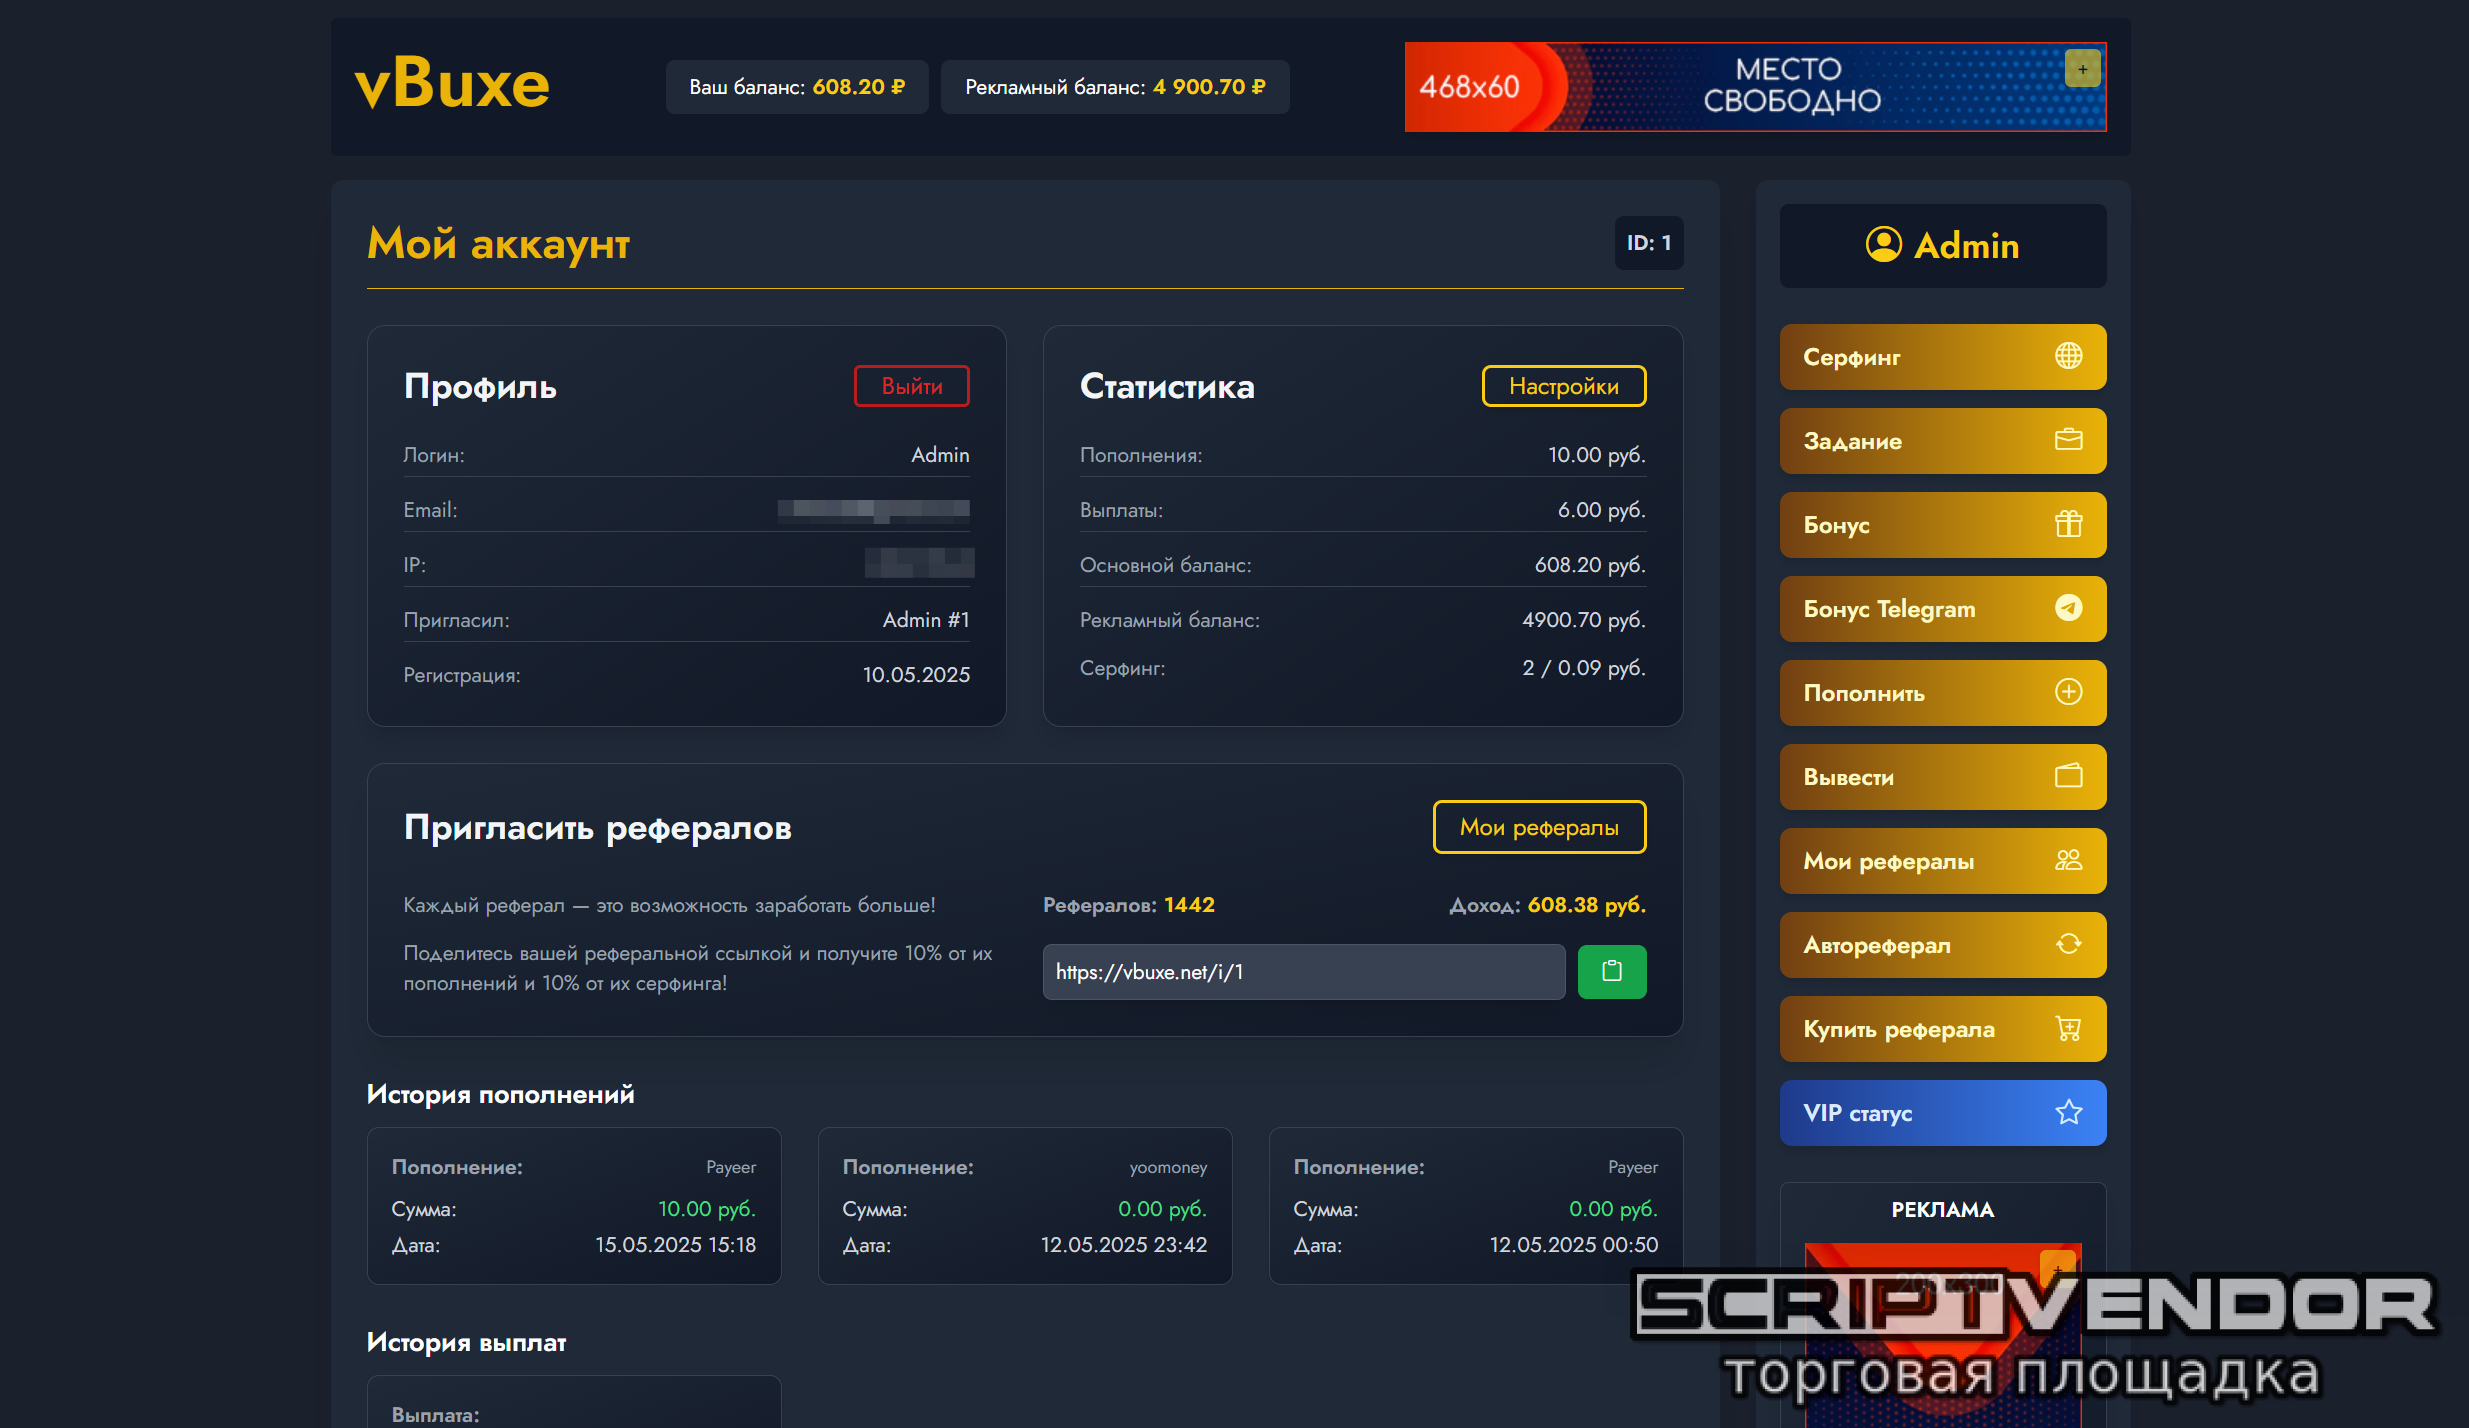Click the vBuxe logo
Image resolution: width=2469 pixels, height=1428 pixels.
(x=452, y=84)
